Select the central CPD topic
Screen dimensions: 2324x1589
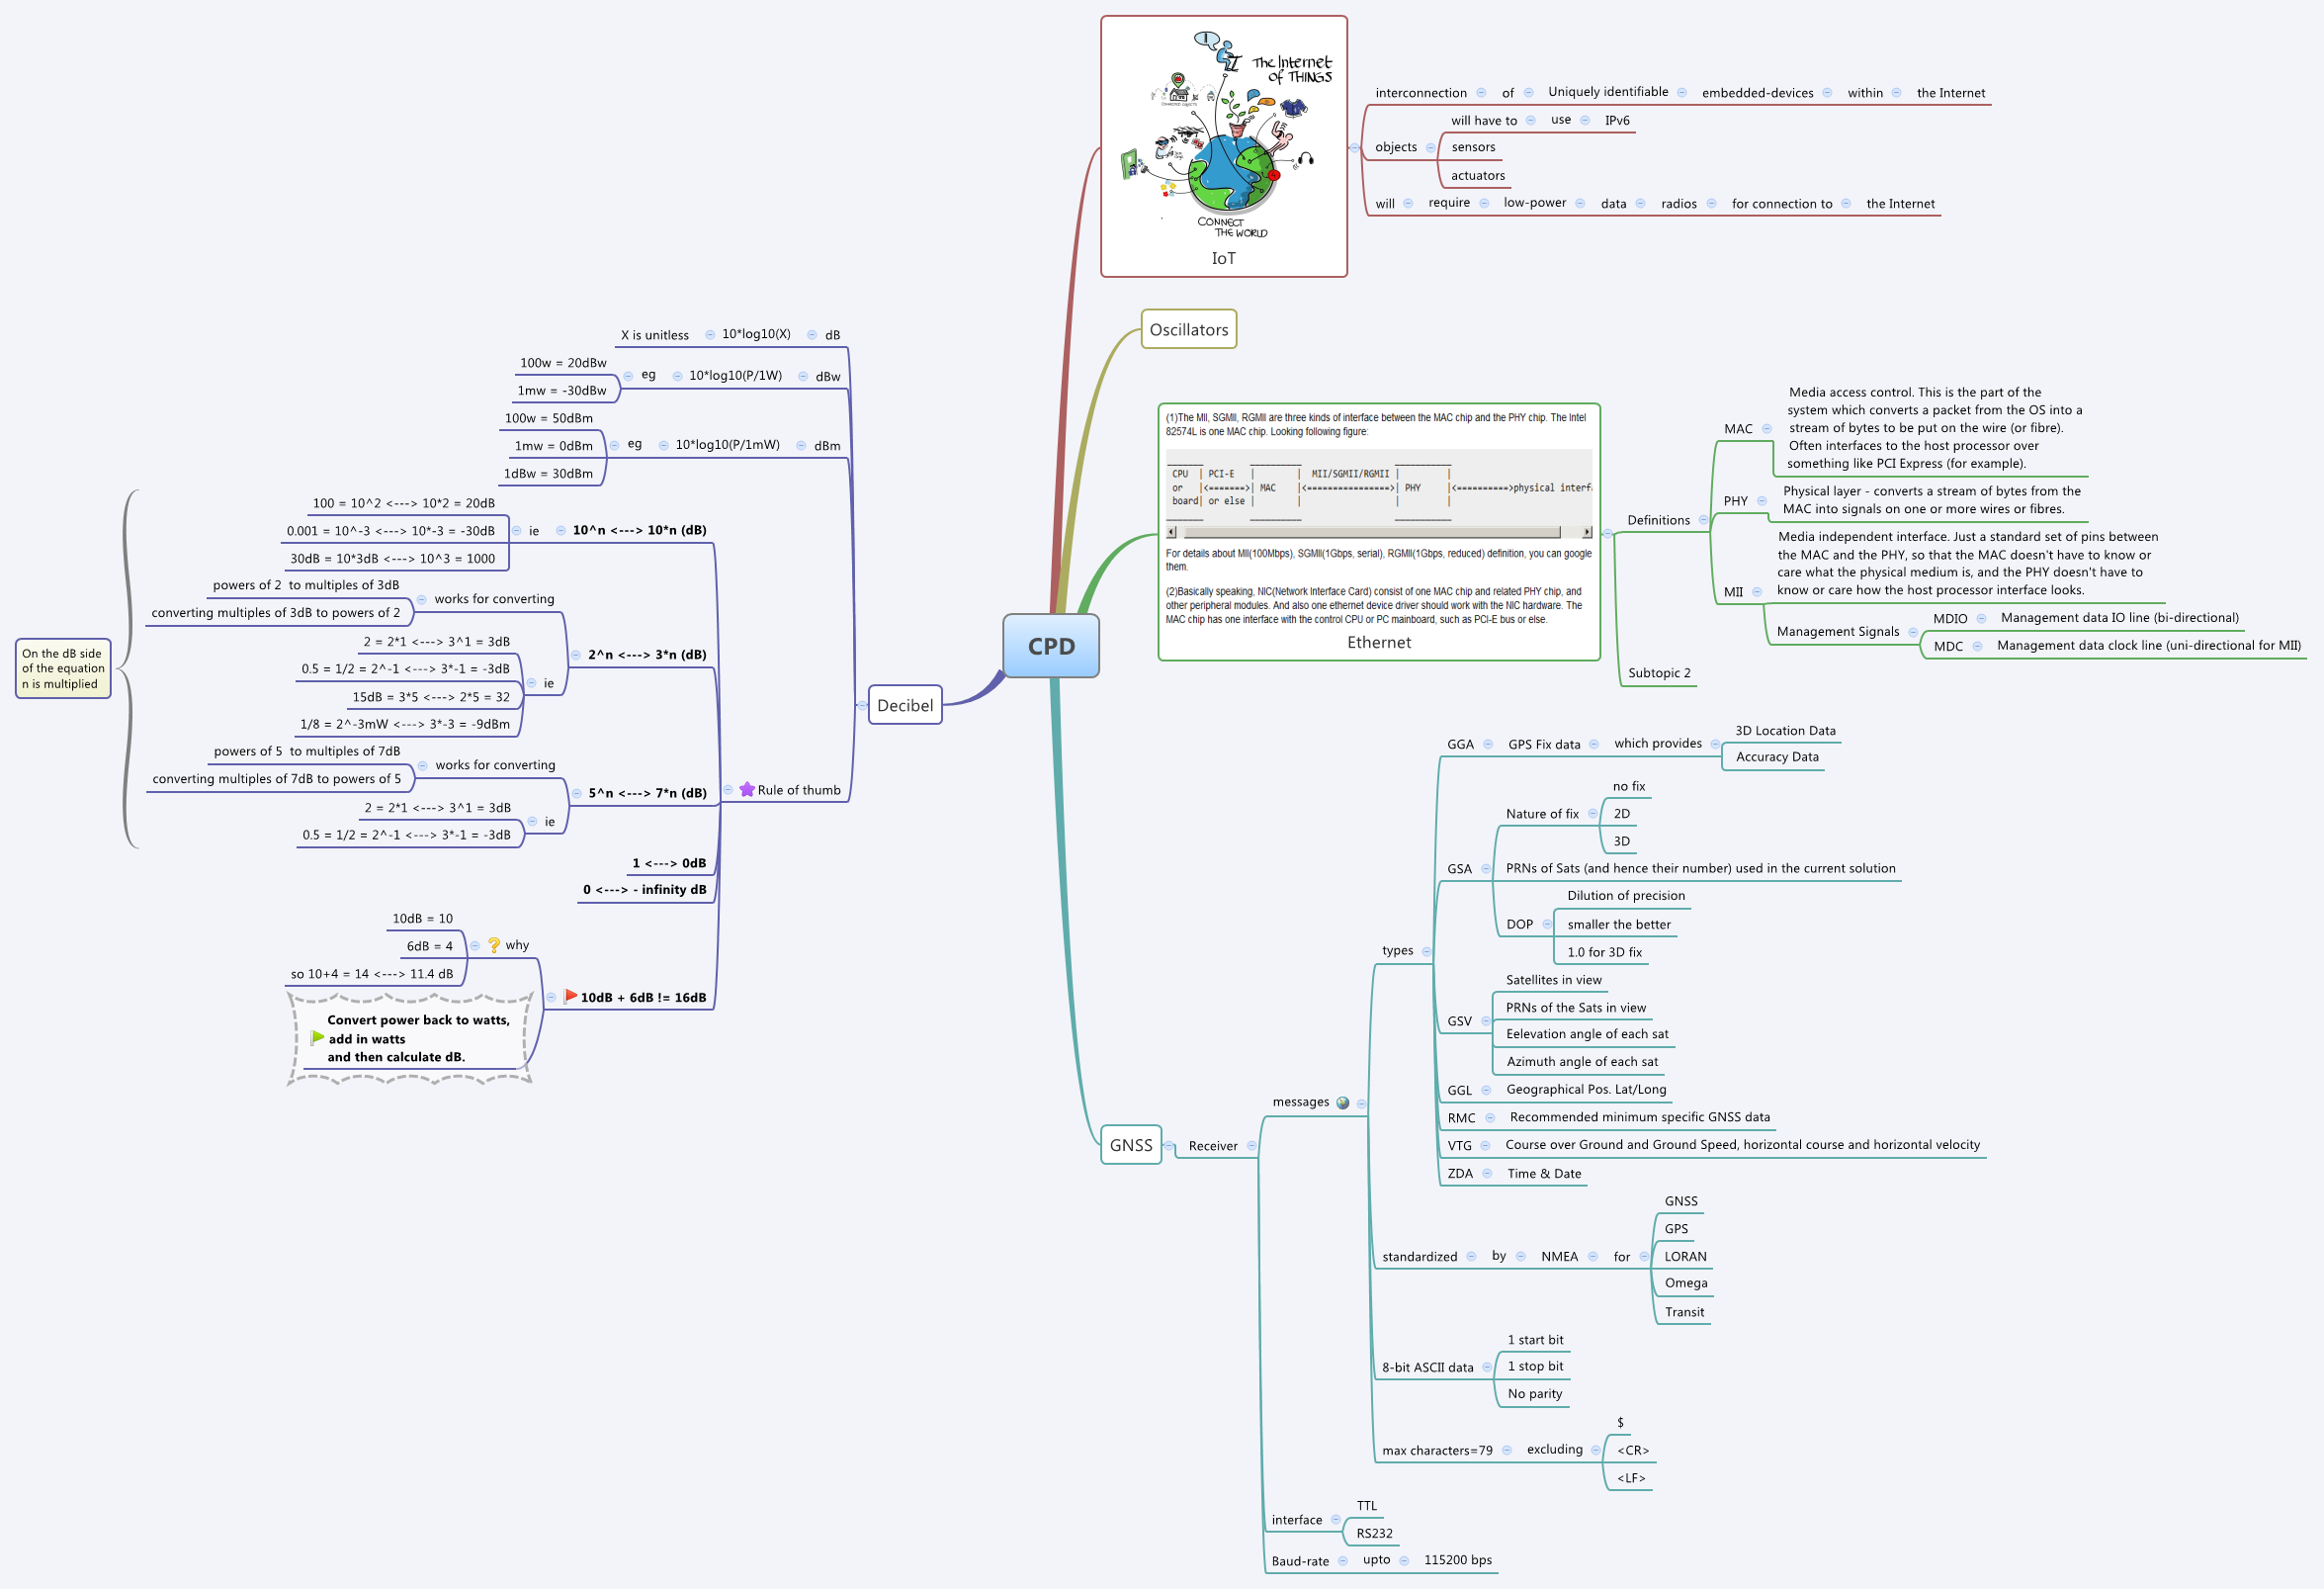click(x=1051, y=646)
